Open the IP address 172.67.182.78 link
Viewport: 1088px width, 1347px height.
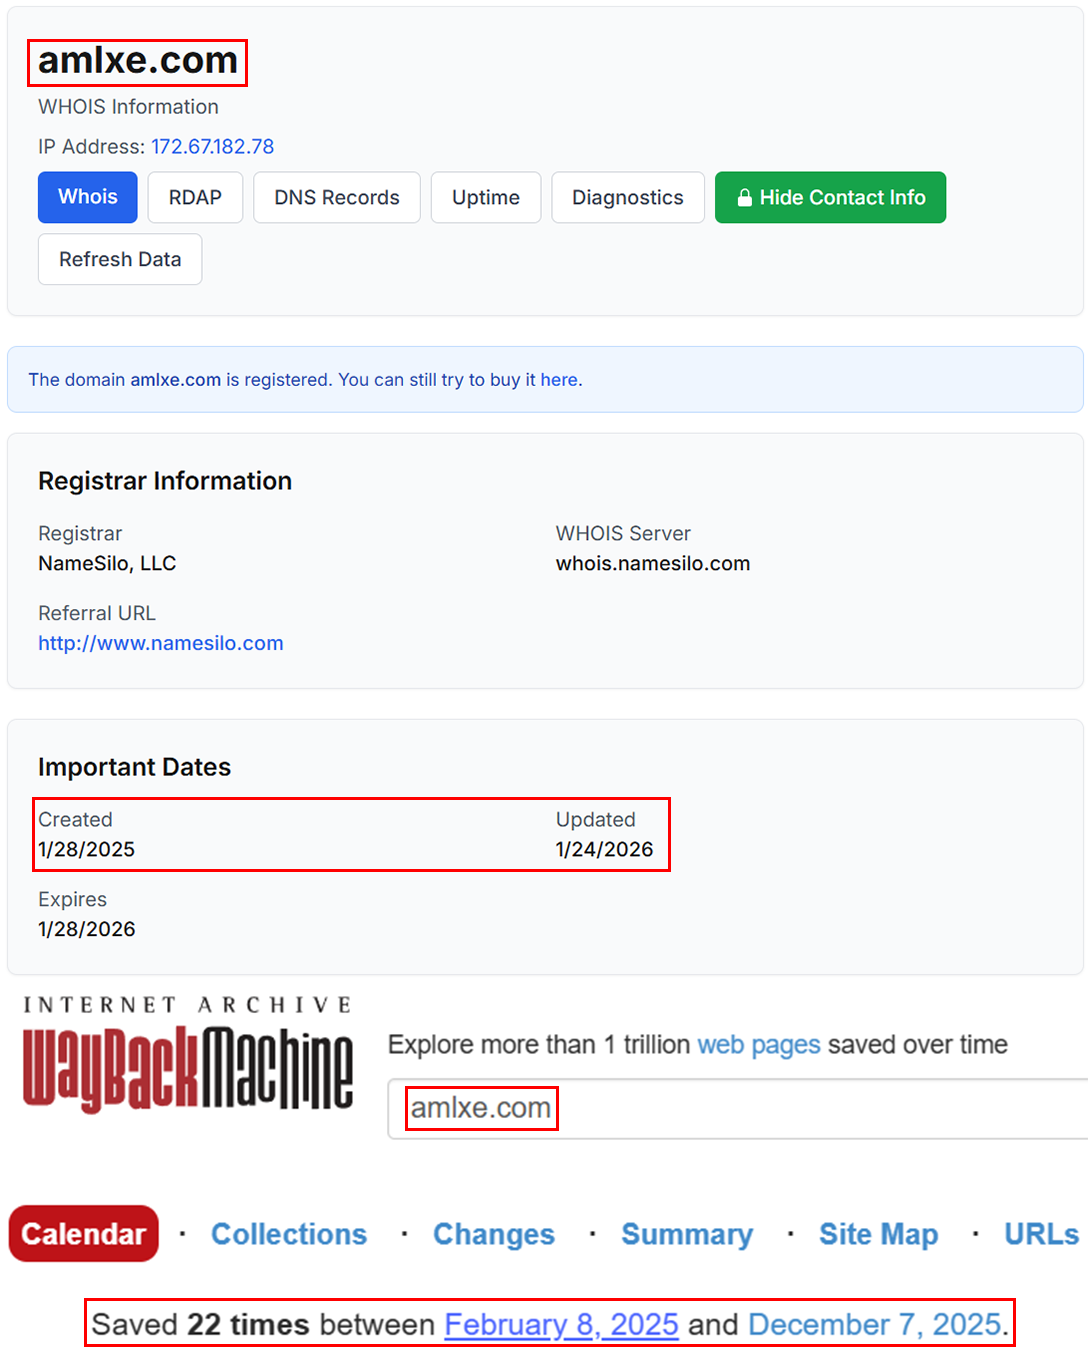[x=212, y=146]
